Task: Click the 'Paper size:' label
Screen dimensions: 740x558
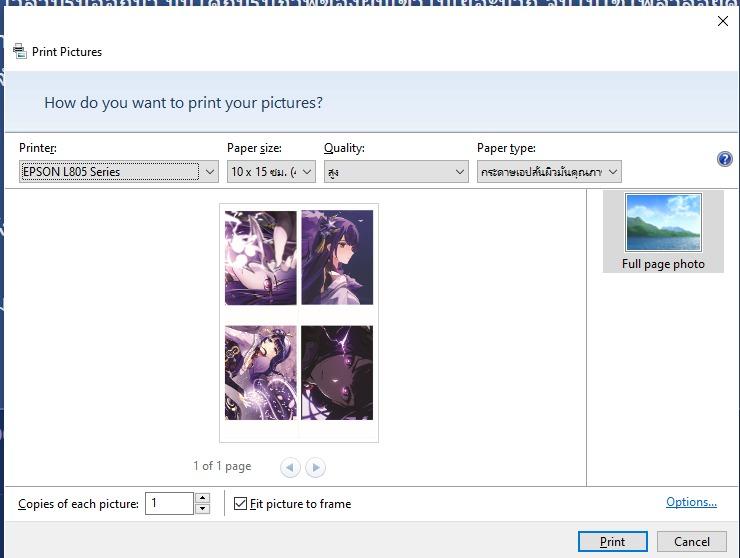Action: [254, 148]
